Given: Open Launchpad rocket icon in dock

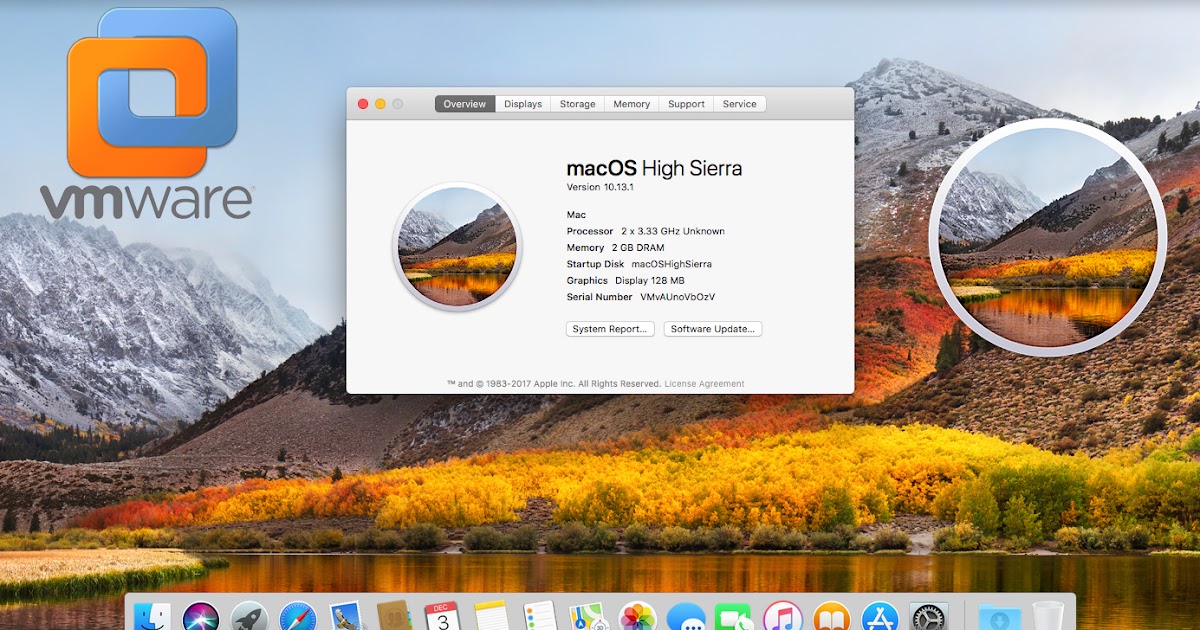Looking at the screenshot, I should (x=250, y=617).
